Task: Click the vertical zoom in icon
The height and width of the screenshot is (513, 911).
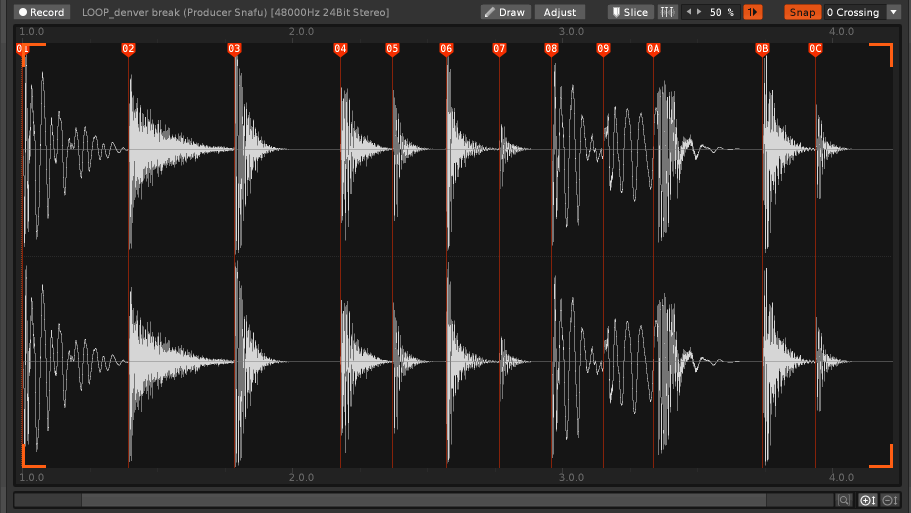Action: [868, 500]
